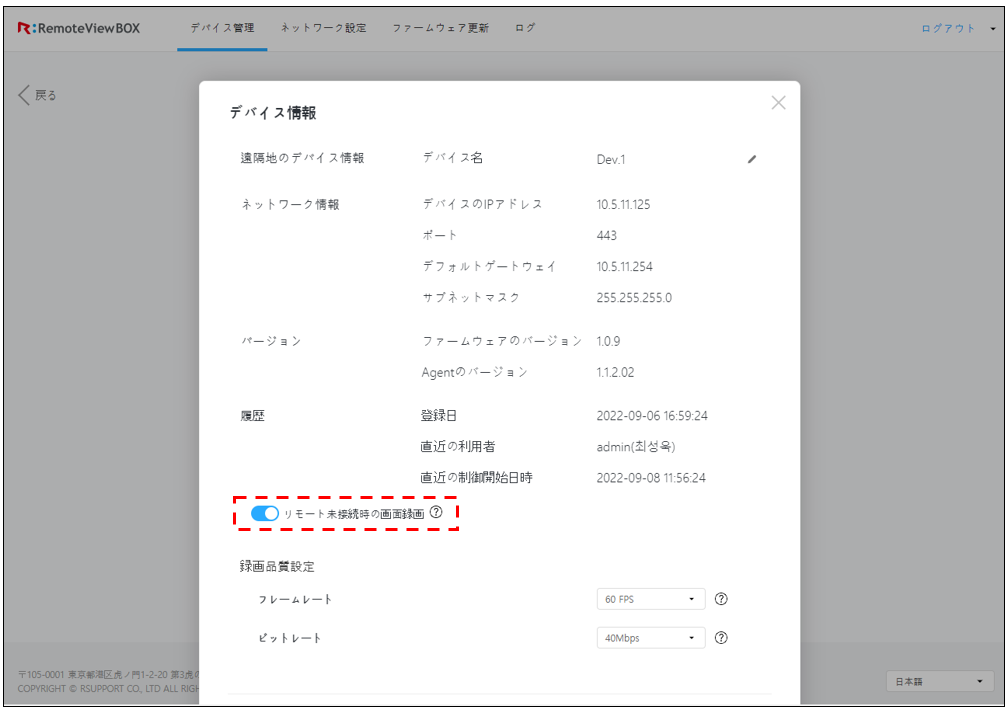Click the help icon next to ビットレート dropdown

tap(721, 638)
